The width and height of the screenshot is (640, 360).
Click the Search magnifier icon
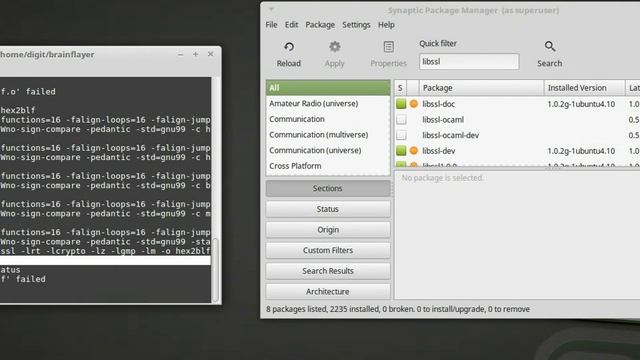pyautogui.click(x=550, y=46)
